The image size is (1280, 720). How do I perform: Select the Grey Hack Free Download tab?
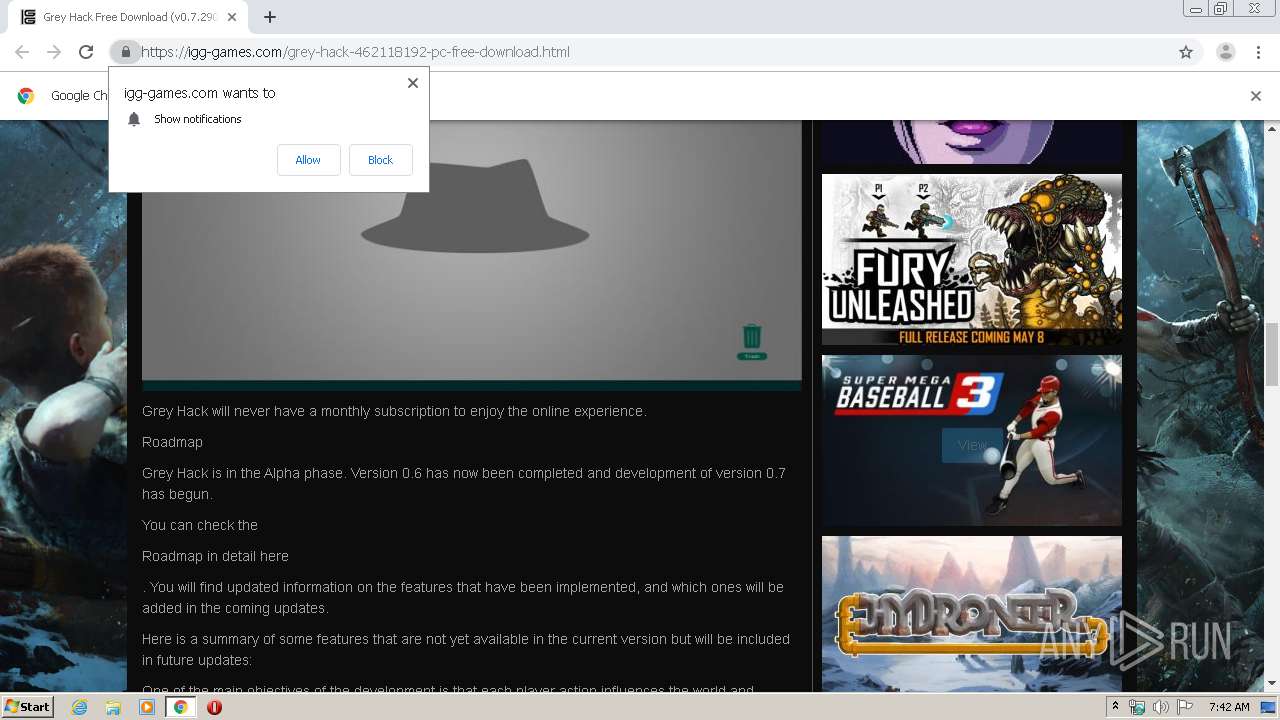[126, 17]
